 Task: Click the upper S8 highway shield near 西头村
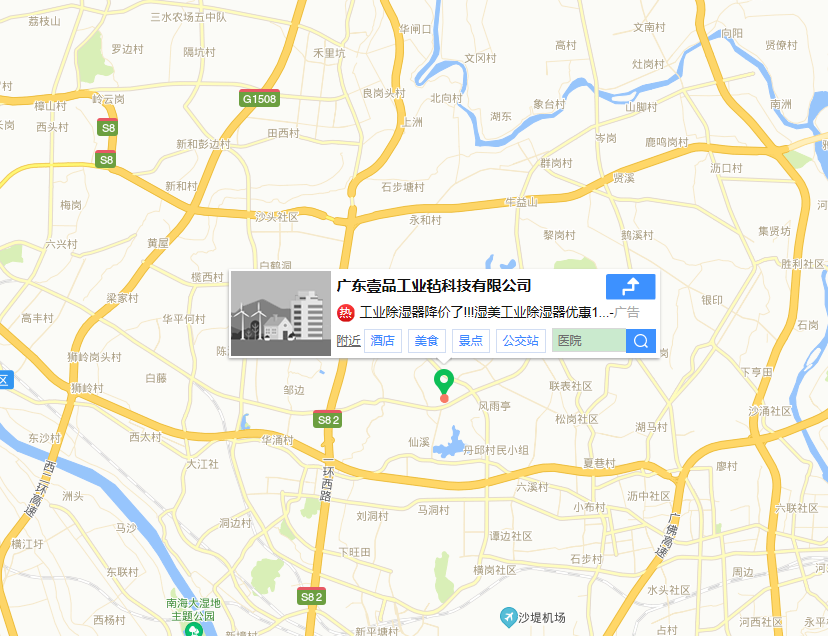(x=107, y=127)
